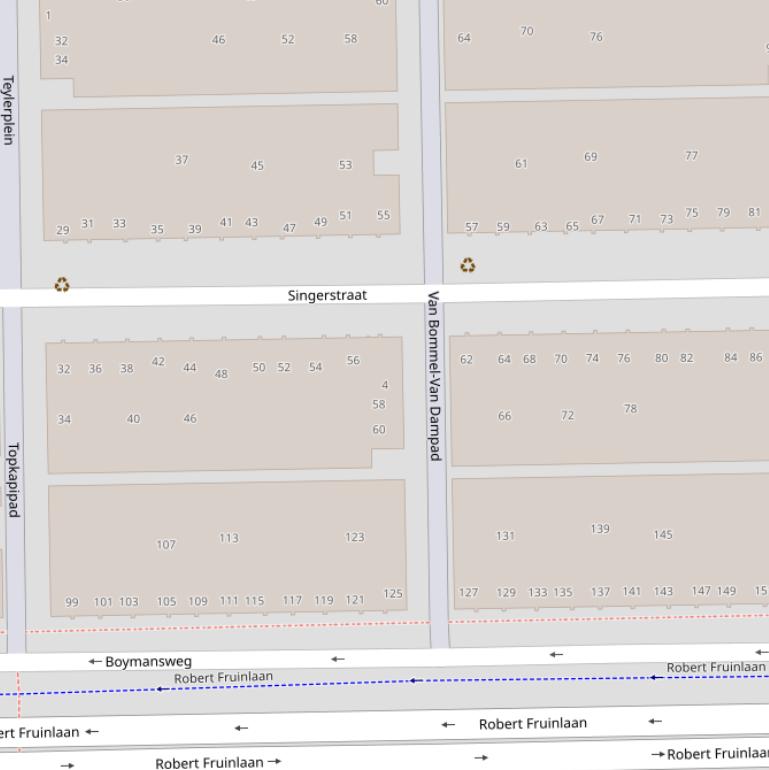Select building number 145

coord(663,535)
